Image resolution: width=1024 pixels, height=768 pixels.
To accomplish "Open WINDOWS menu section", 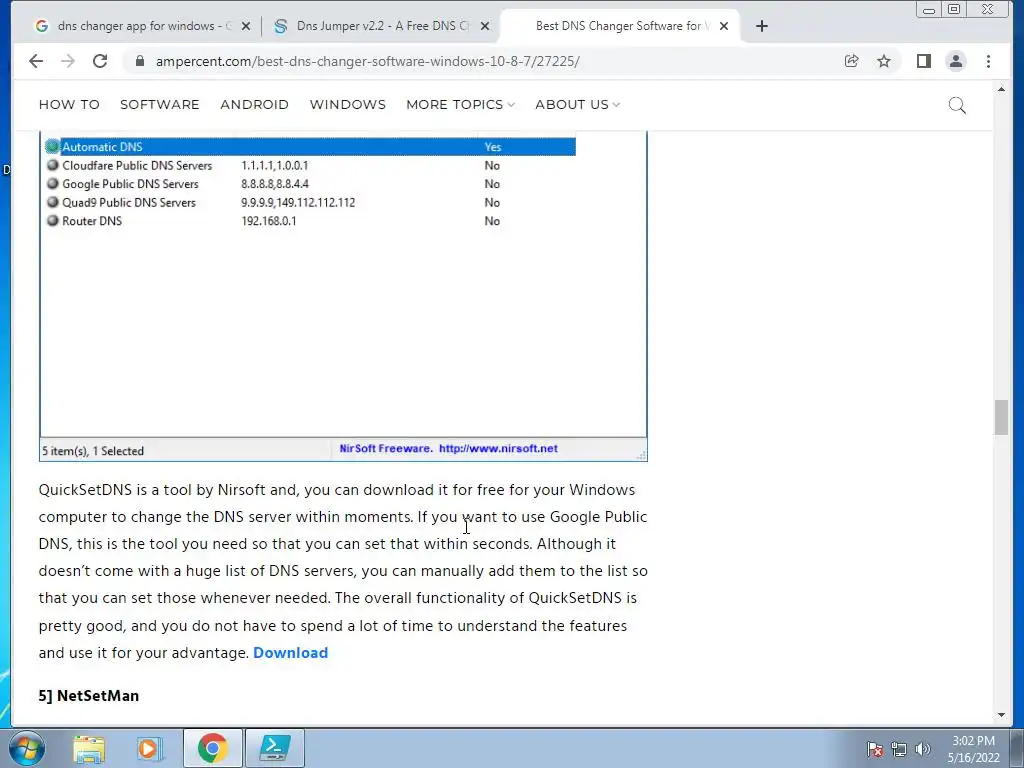I will pyautogui.click(x=347, y=104).
